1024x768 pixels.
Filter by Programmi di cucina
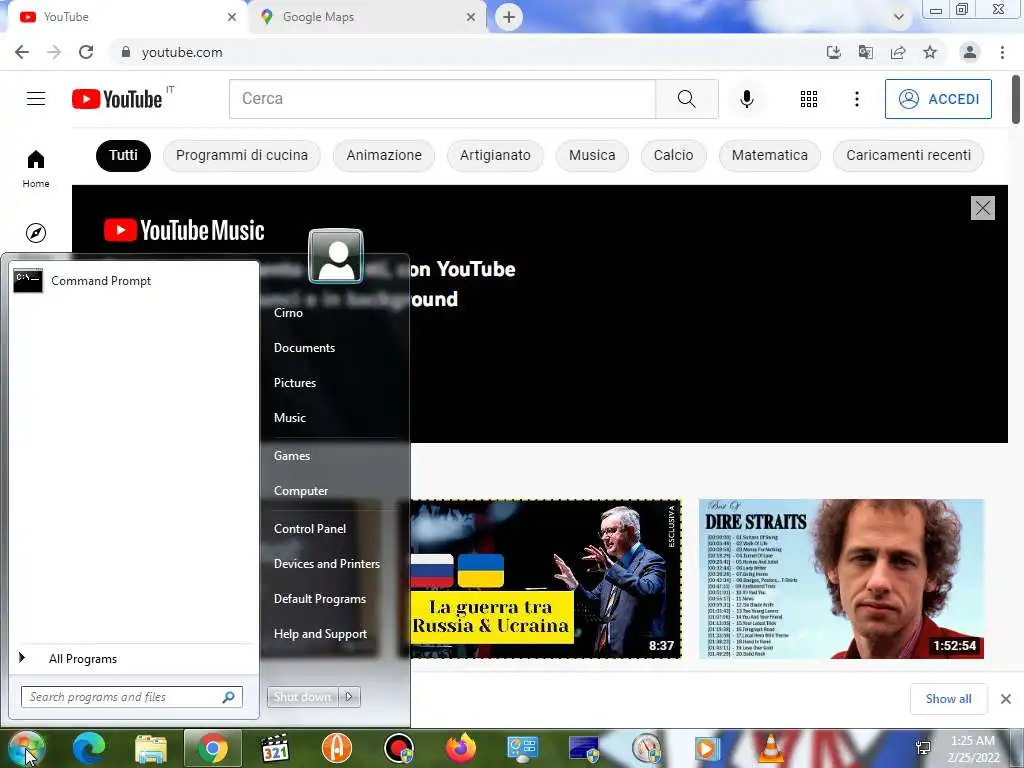(242, 155)
